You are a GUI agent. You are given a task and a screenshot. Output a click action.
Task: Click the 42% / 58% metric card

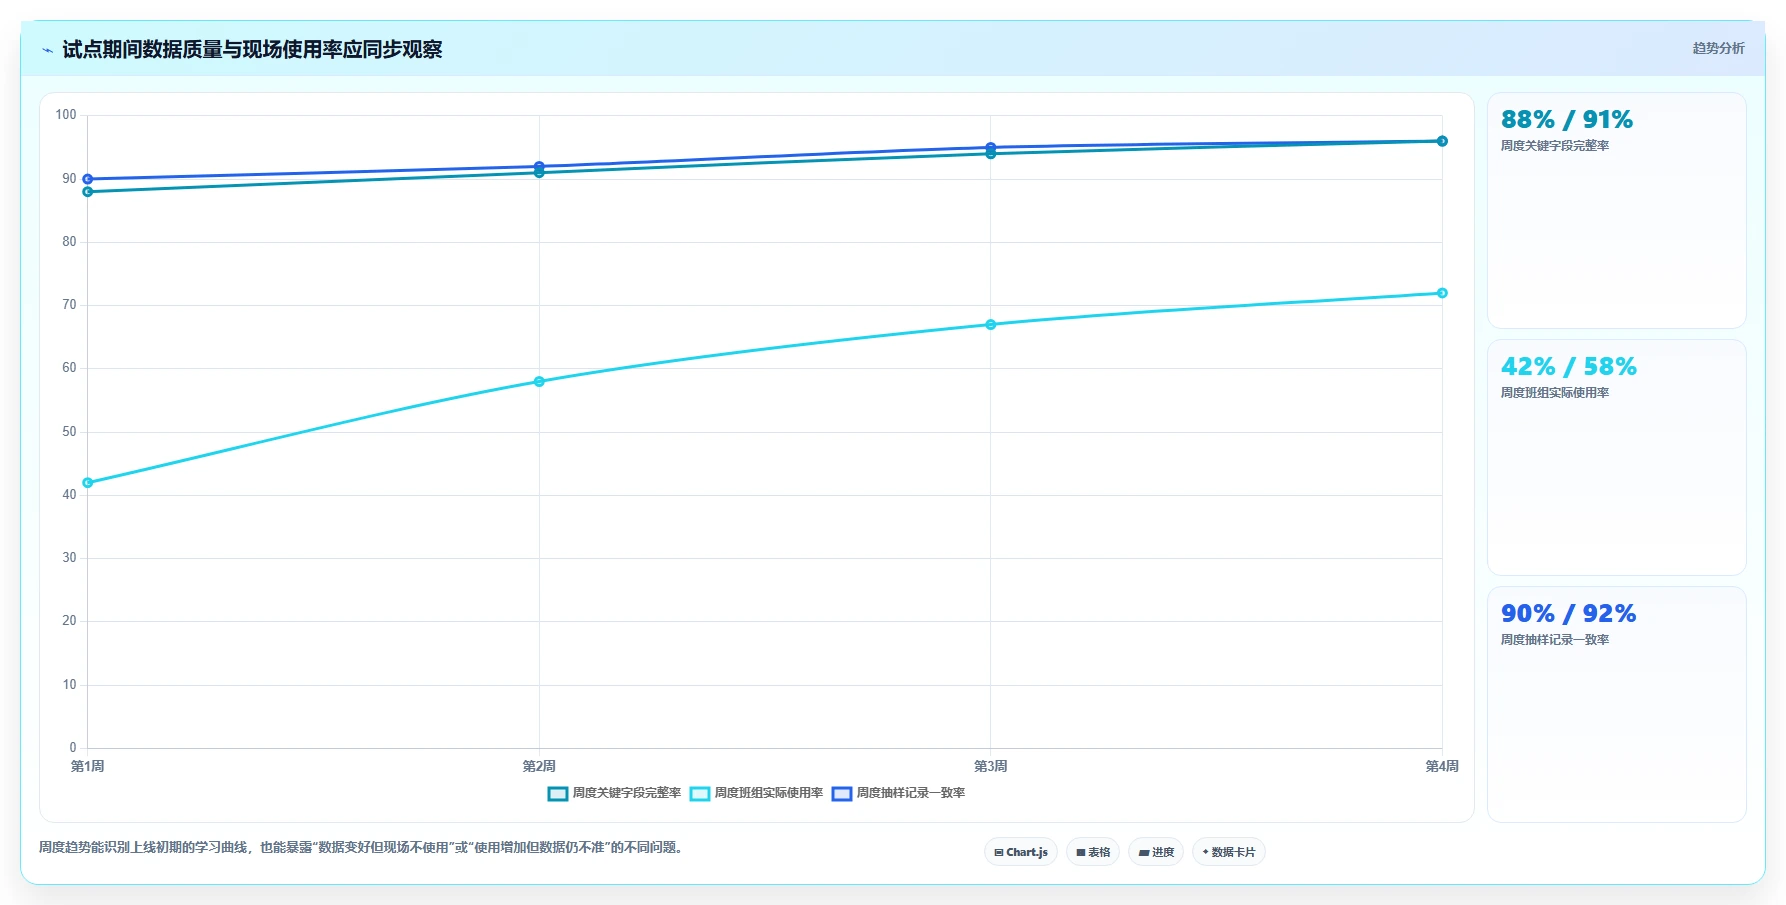1616,458
